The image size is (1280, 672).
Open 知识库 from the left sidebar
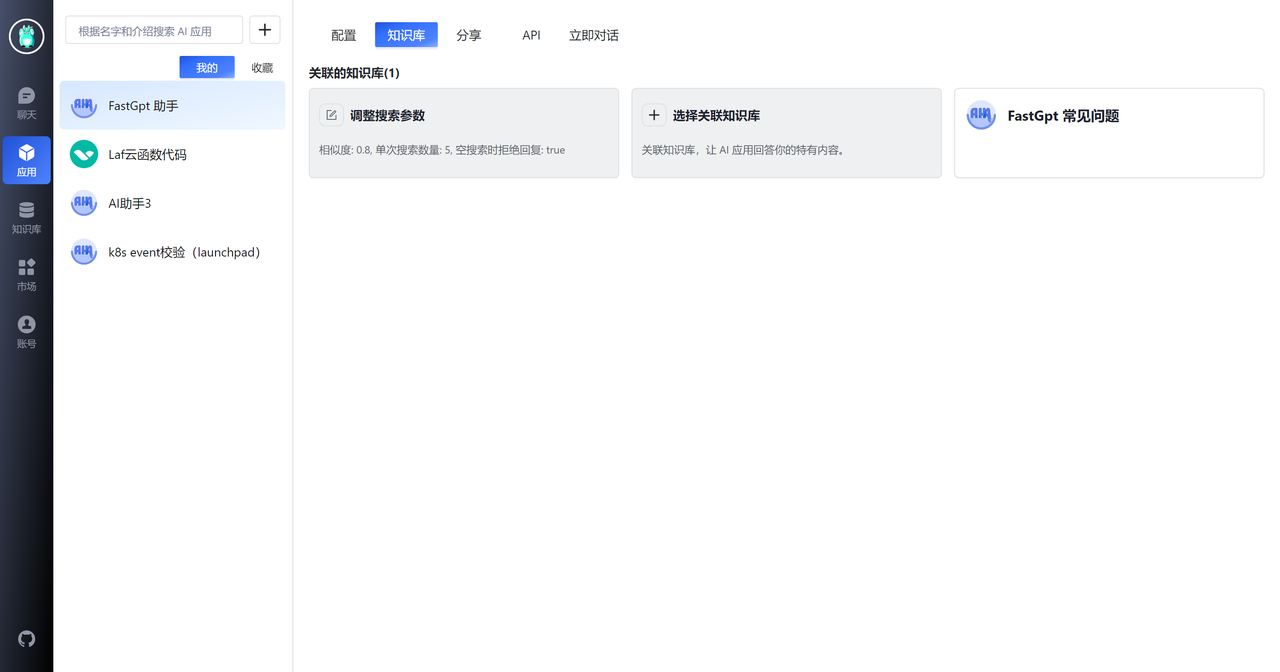(26, 216)
